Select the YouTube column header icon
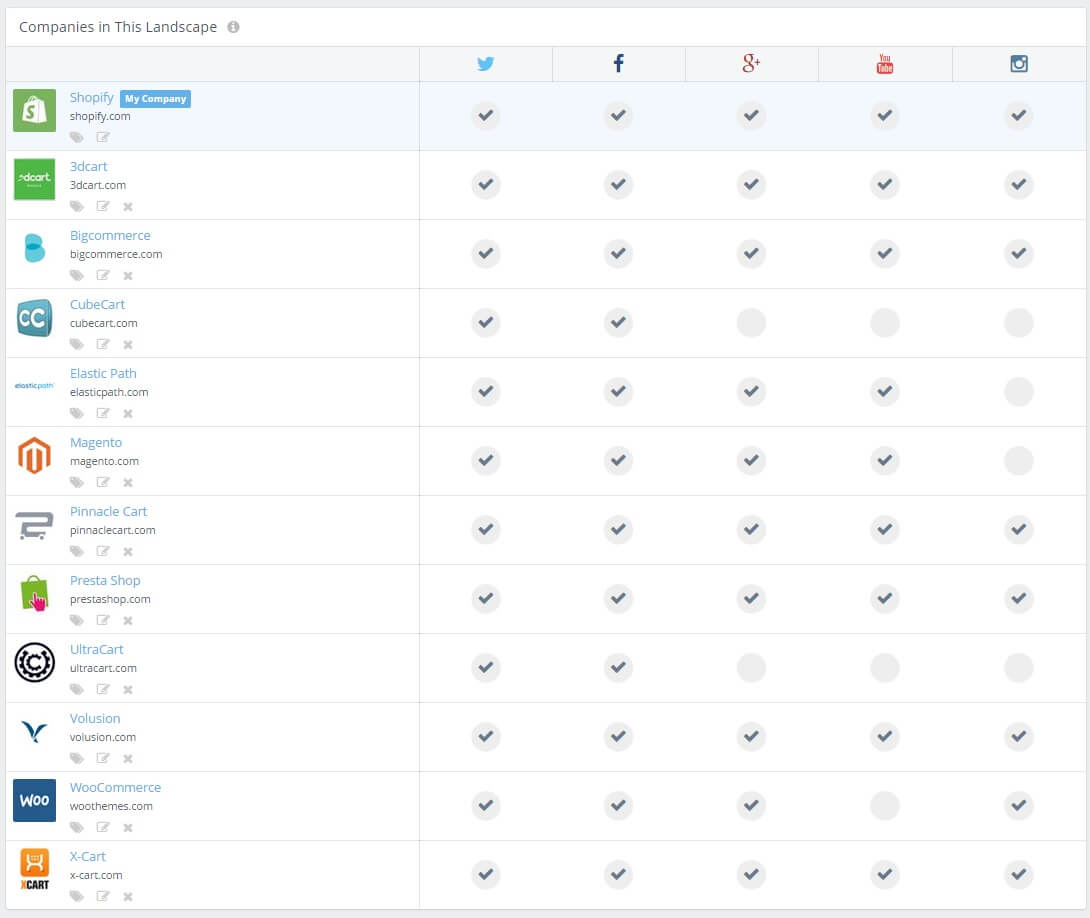 coord(884,63)
